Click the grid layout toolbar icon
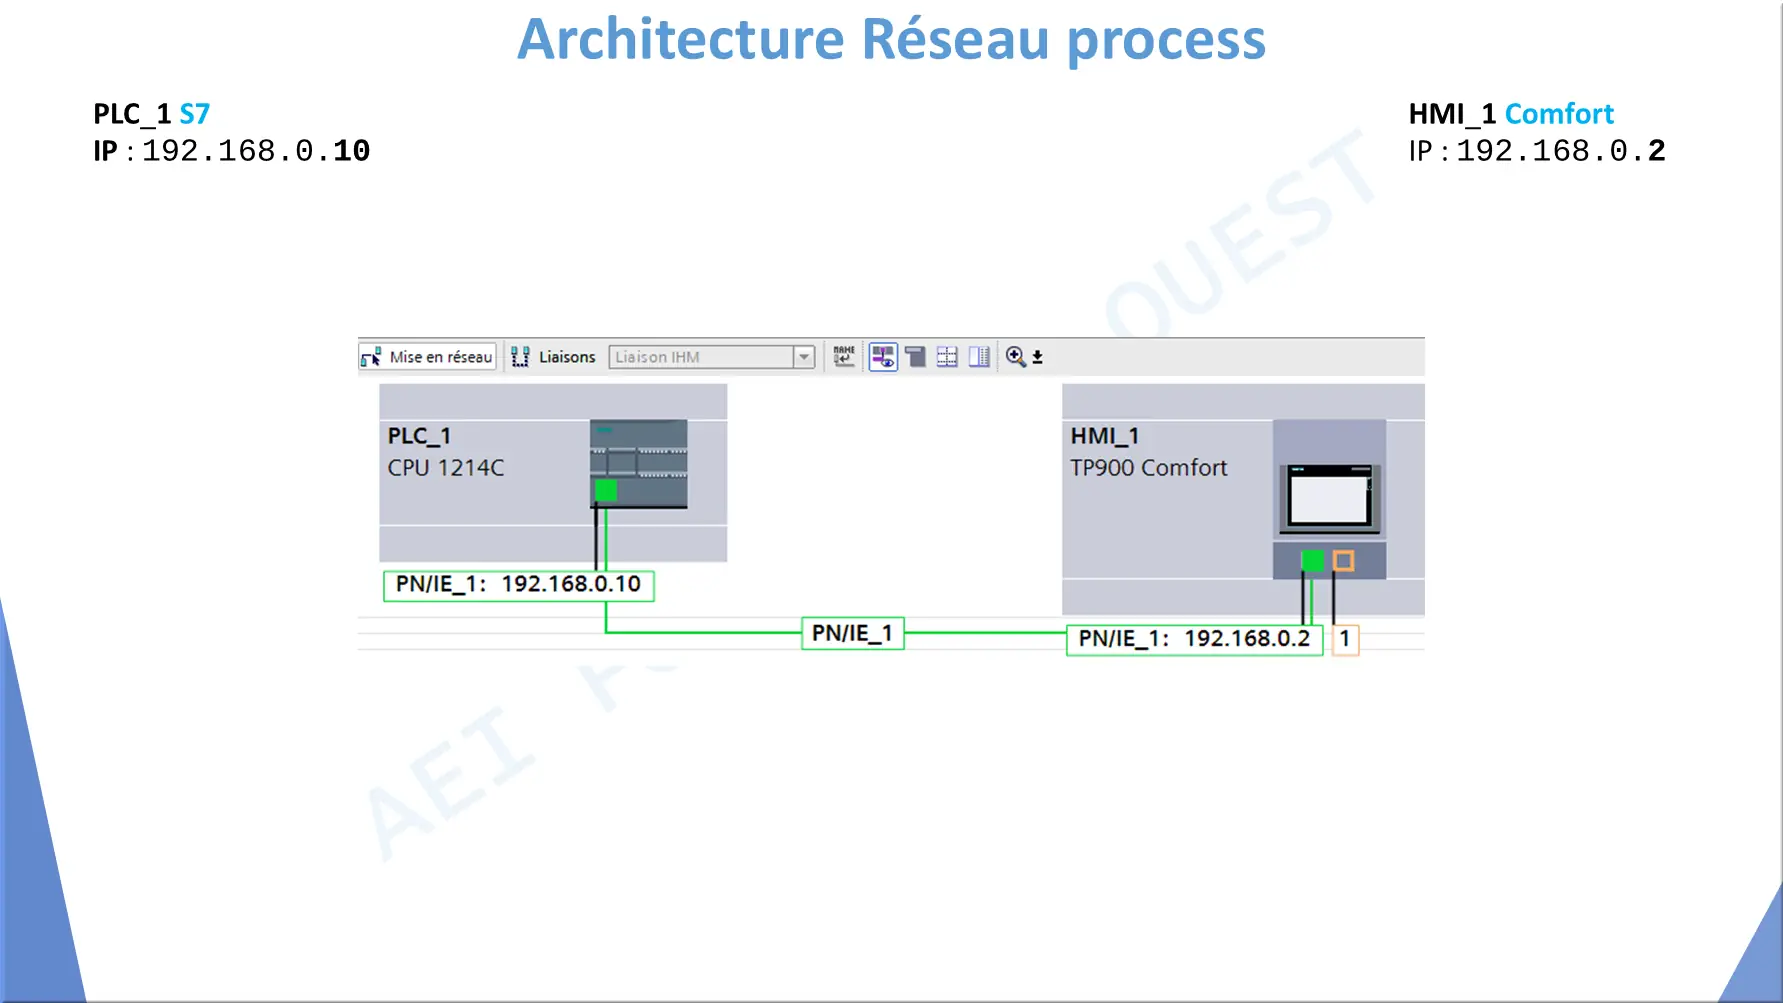 (947, 357)
